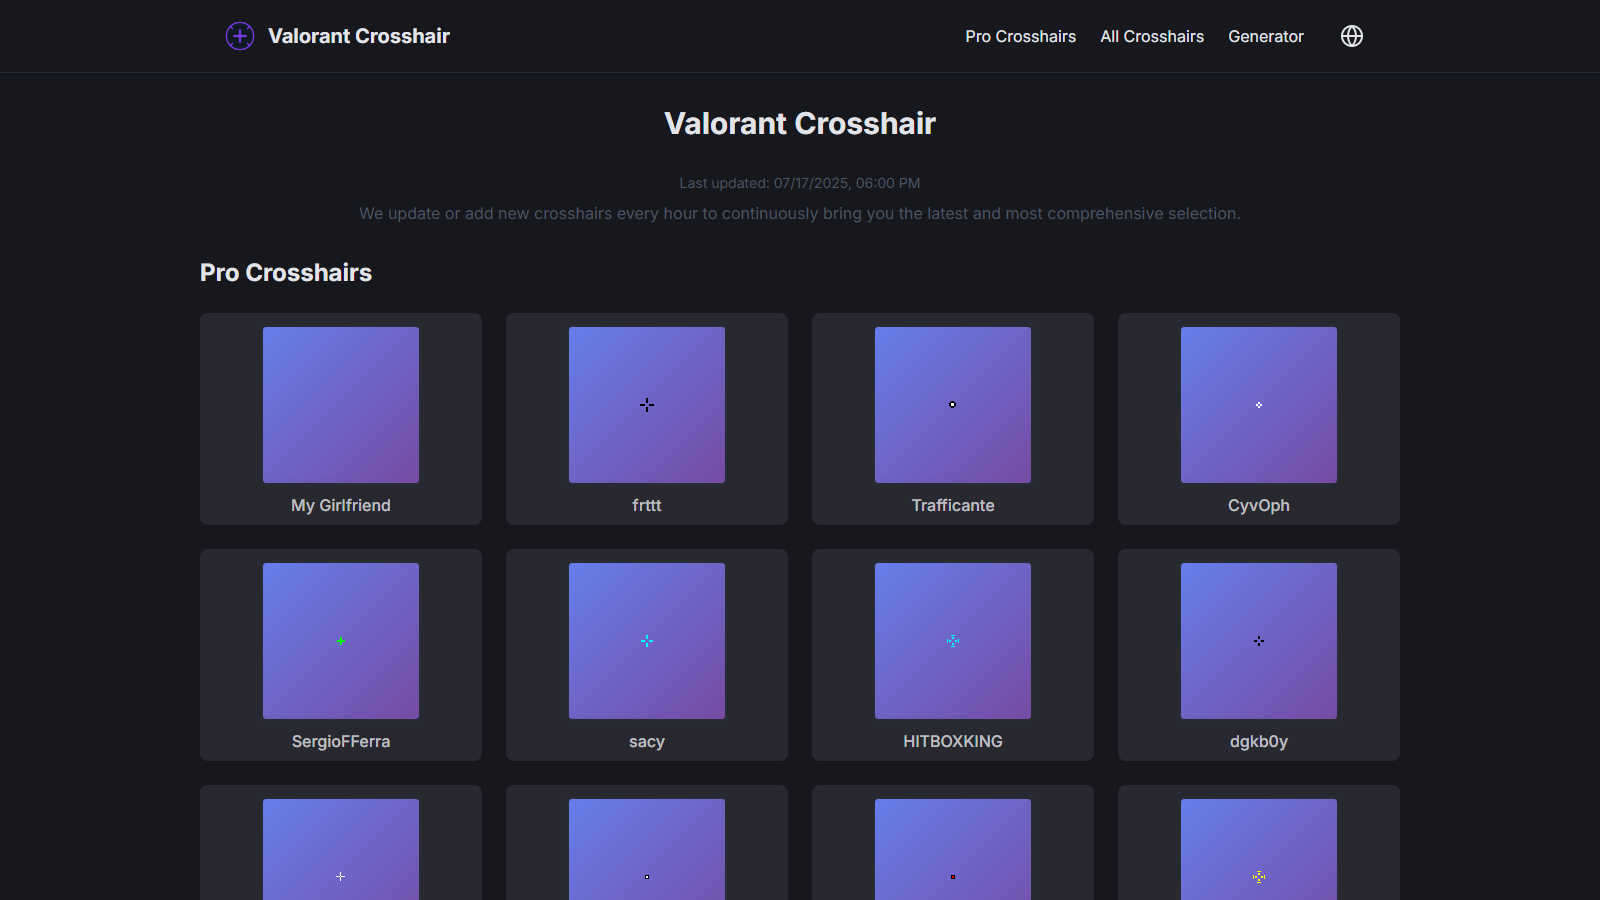
Task: Select the dgkb0y crosshair preview
Action: [1259, 641]
